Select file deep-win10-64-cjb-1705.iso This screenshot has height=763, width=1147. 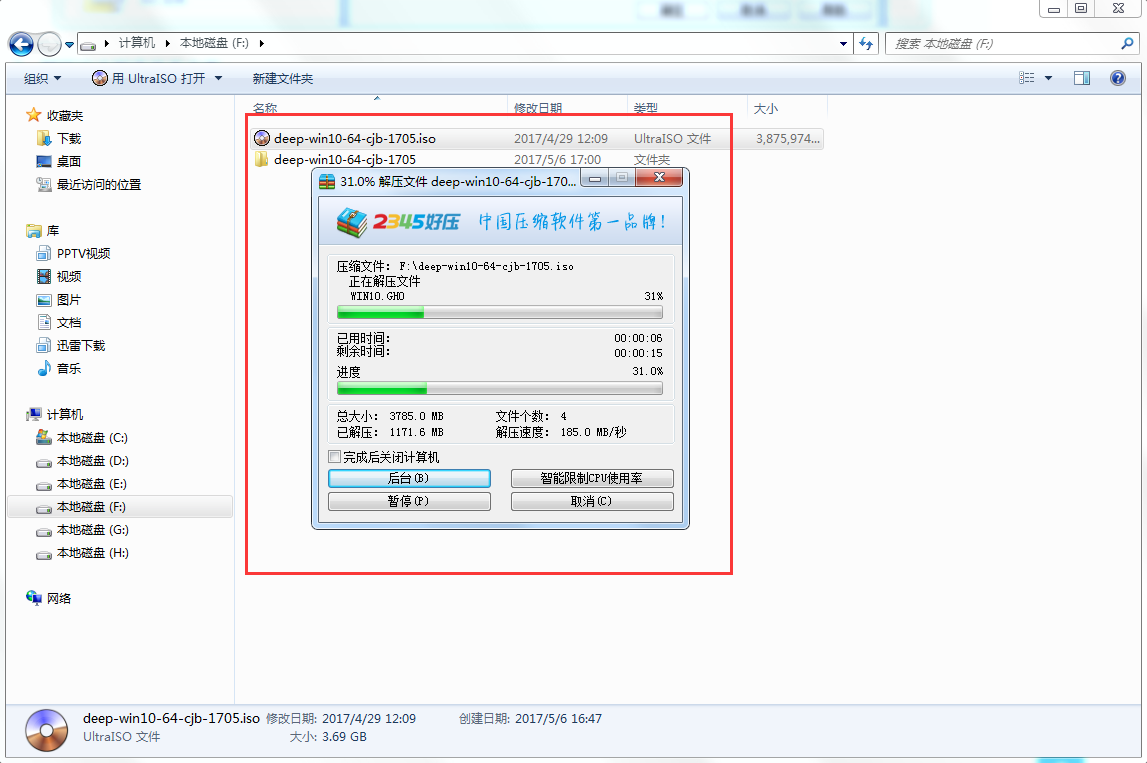click(537, 138)
